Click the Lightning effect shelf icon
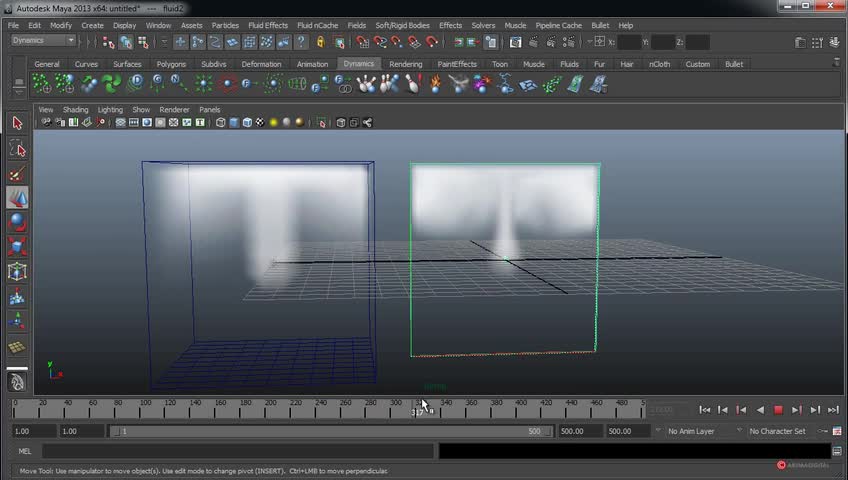Screen dimensions: 848x480 pos(505,85)
